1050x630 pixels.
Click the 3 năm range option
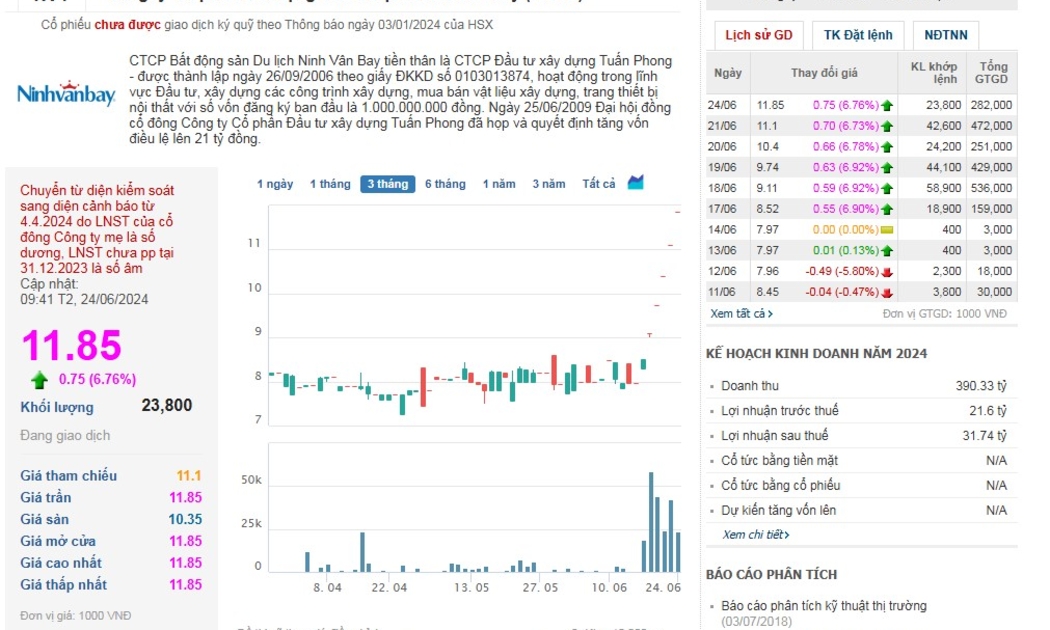pos(548,184)
